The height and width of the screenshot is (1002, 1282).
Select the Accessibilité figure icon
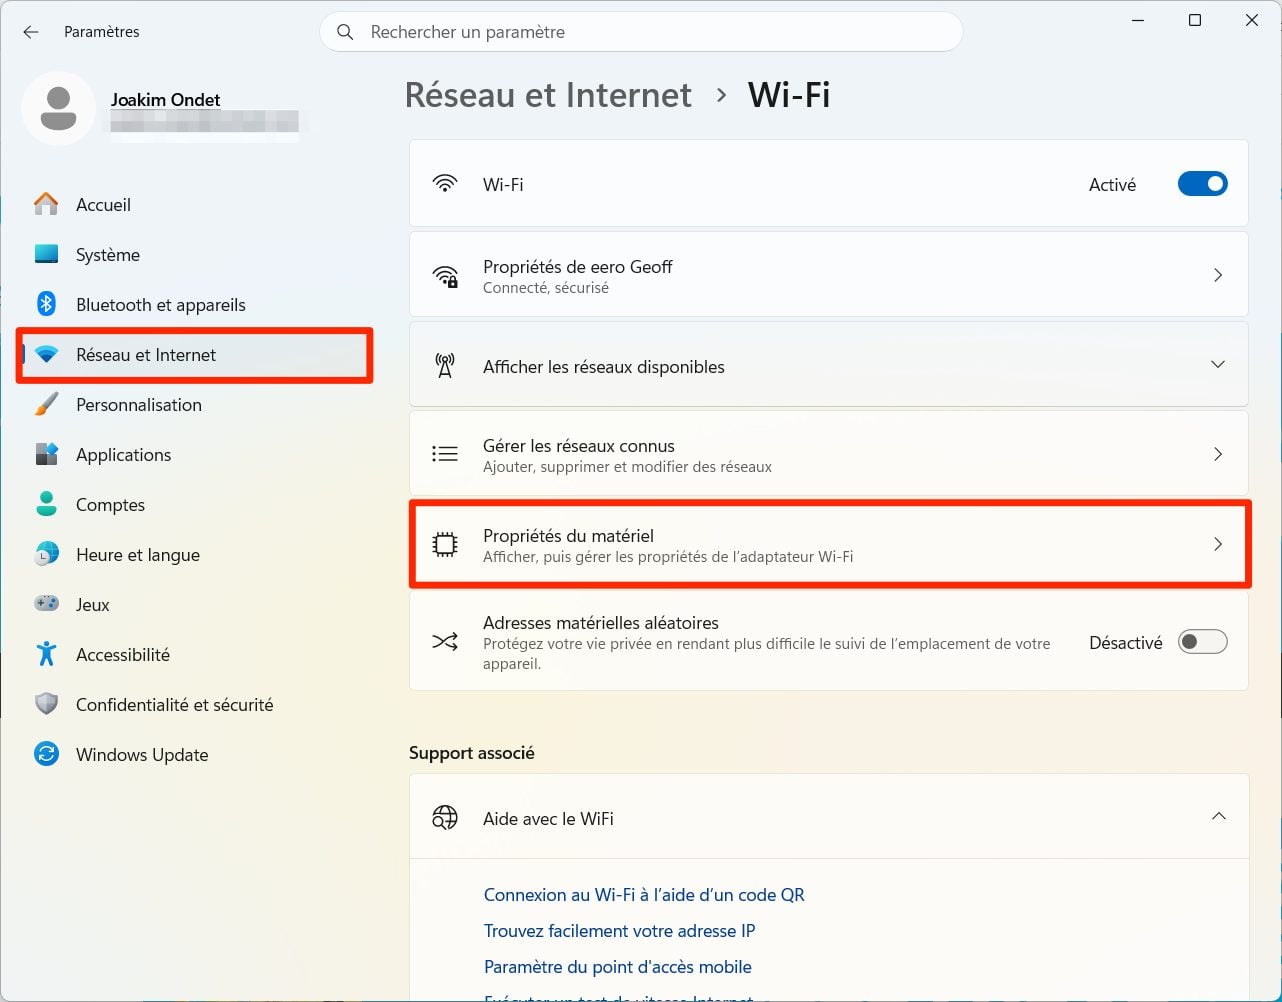(46, 654)
